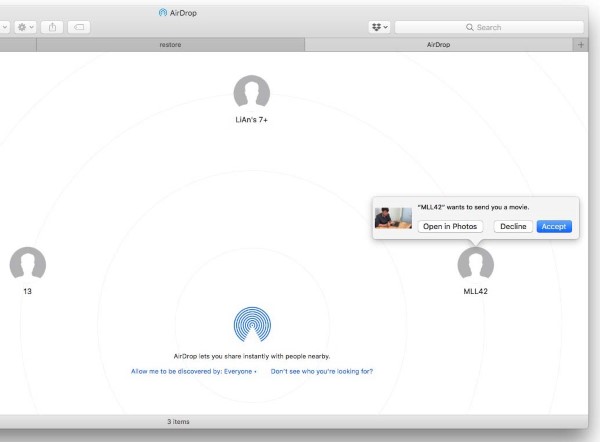Click the blue AirDrop radar icon

[251, 325]
